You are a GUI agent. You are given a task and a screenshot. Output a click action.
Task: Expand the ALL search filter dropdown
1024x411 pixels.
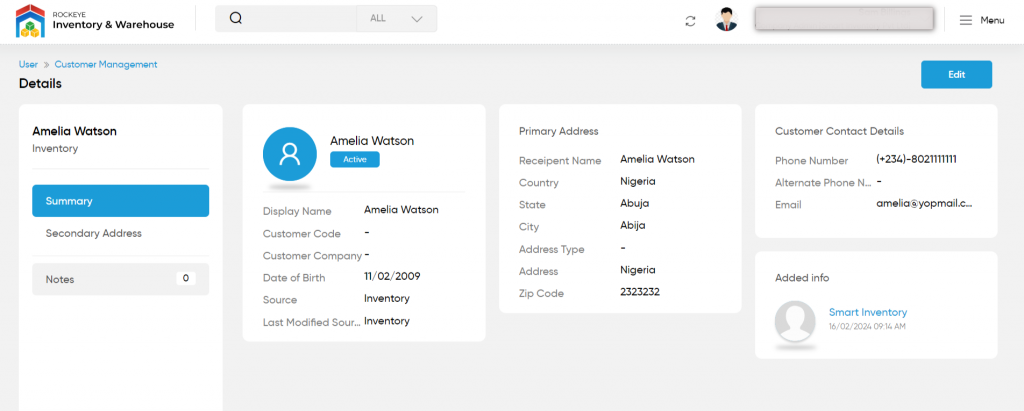(x=396, y=19)
